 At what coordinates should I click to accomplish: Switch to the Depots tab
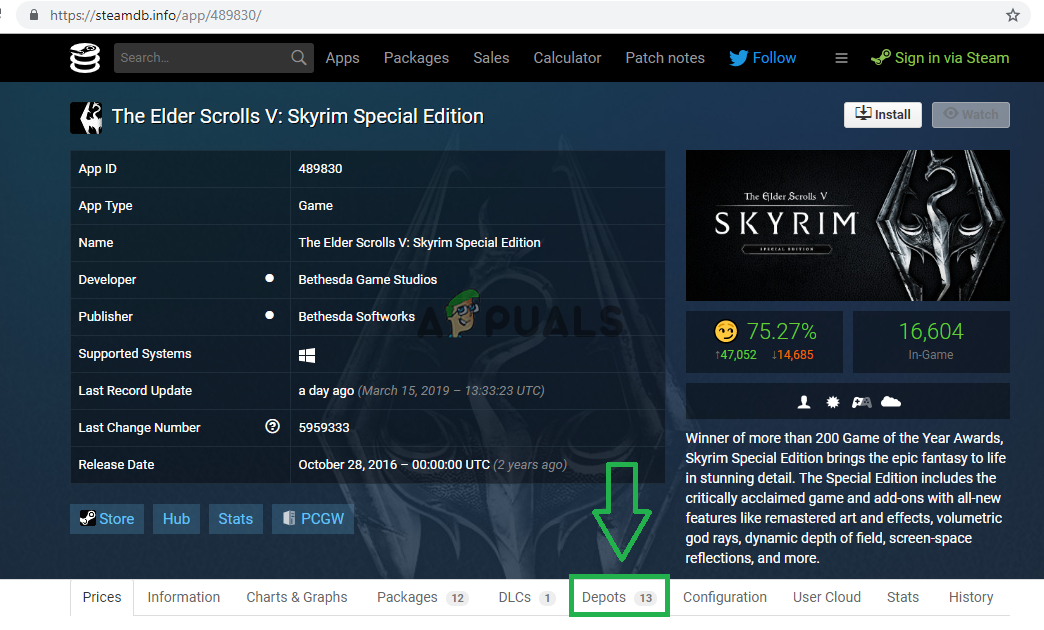619,597
